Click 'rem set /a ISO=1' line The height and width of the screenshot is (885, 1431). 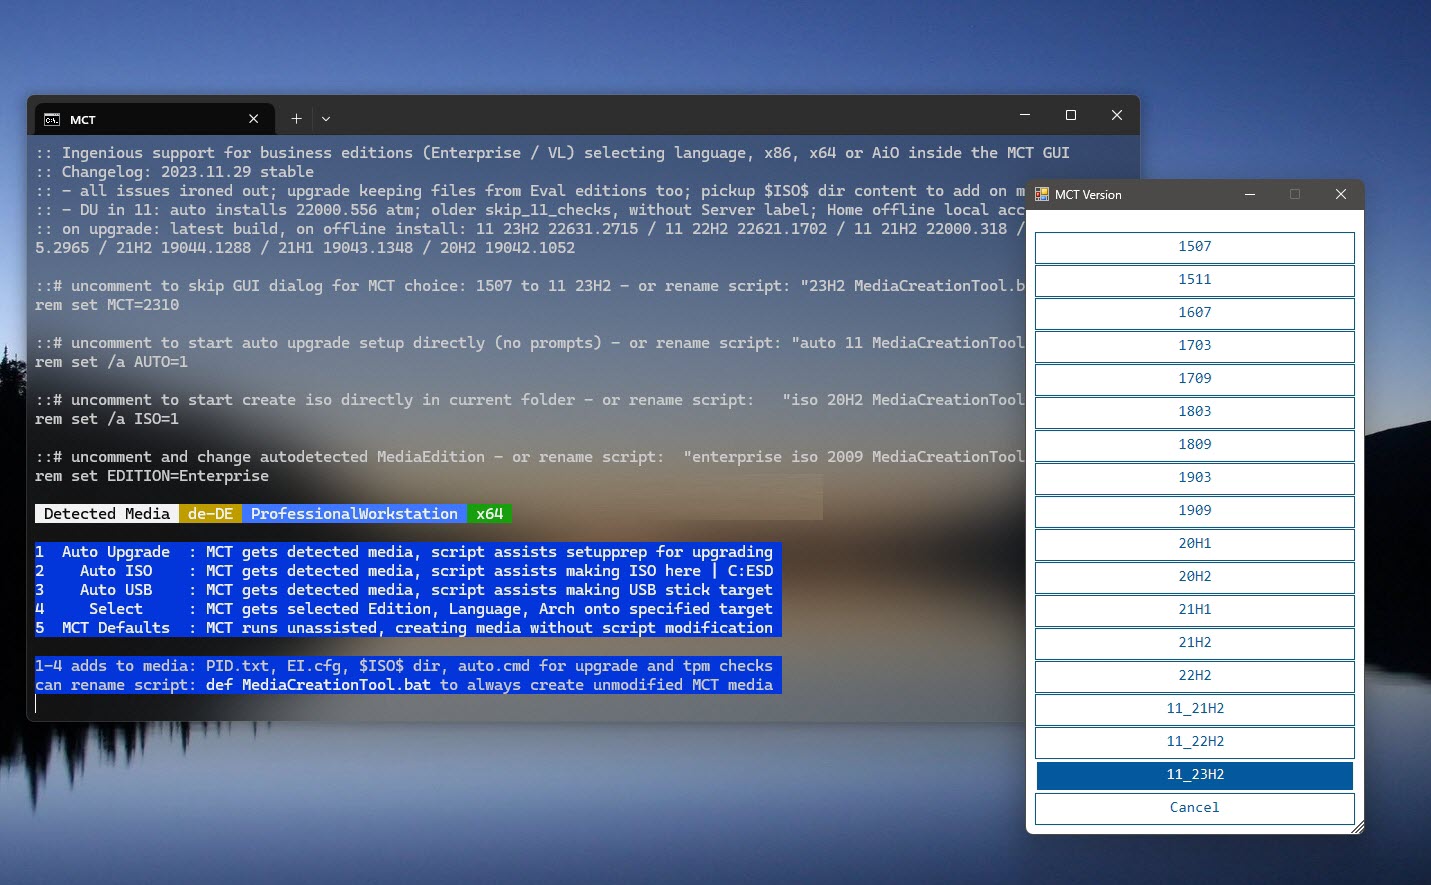[x=107, y=419]
